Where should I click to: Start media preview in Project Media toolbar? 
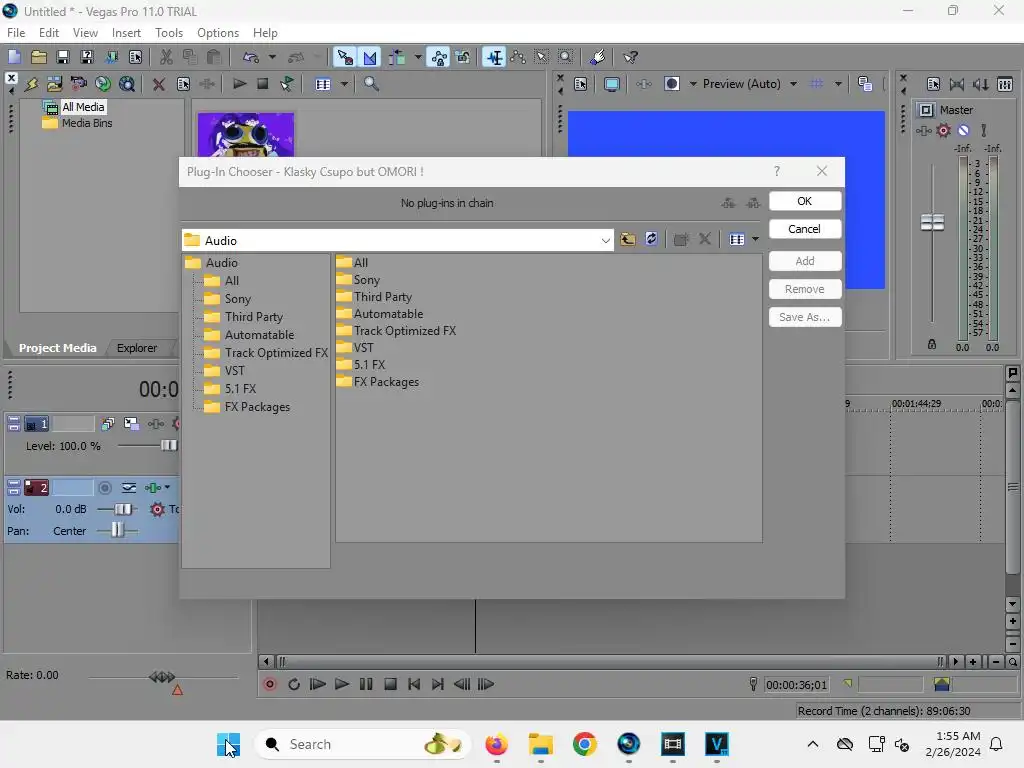coord(239,84)
